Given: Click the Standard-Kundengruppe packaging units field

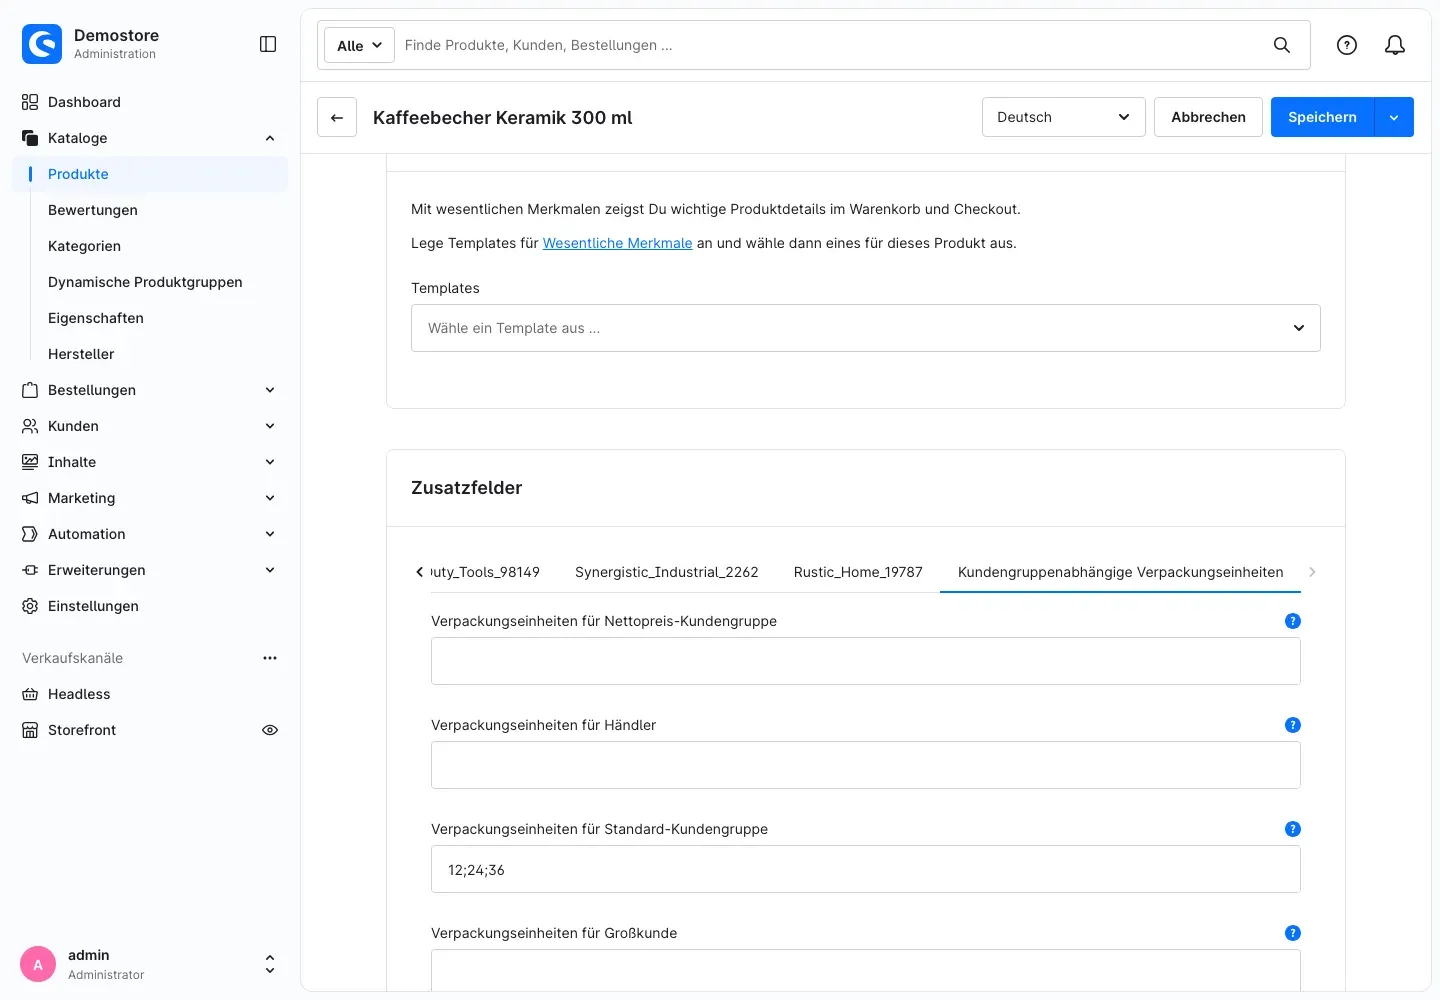Looking at the screenshot, I should pyautogui.click(x=866, y=869).
